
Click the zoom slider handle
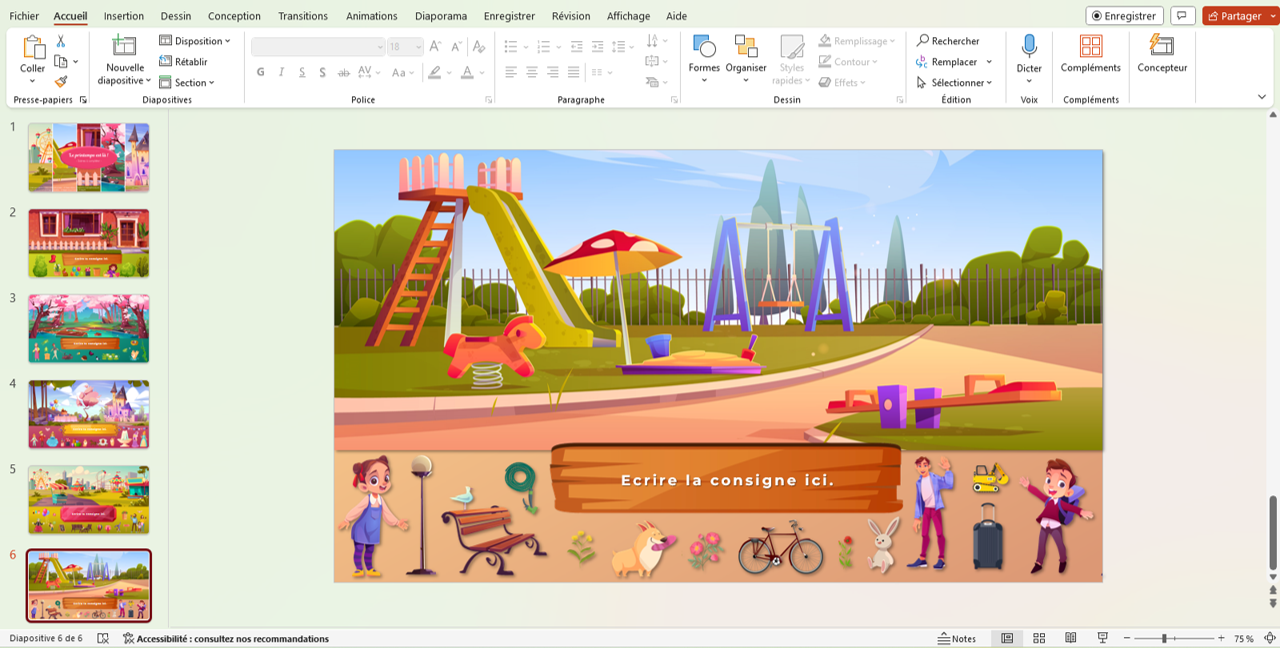click(1164, 638)
